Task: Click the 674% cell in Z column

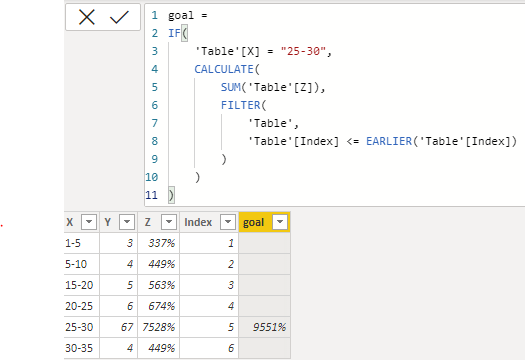Action: pyautogui.click(x=158, y=306)
